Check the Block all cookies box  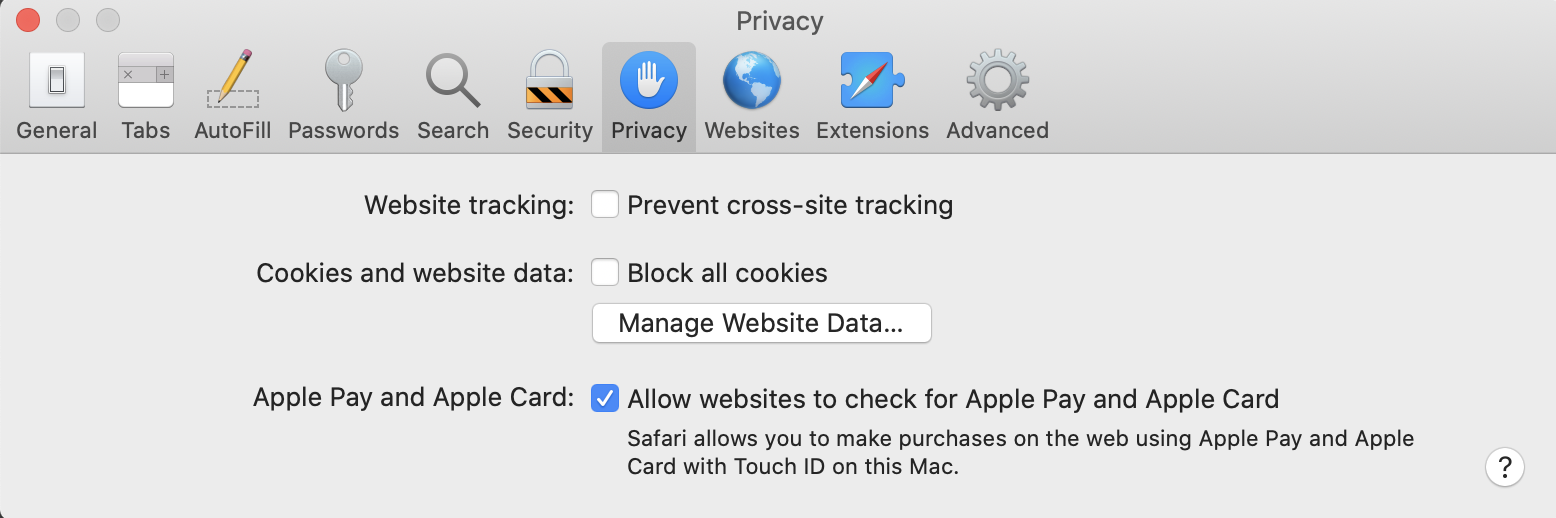pyautogui.click(x=604, y=273)
